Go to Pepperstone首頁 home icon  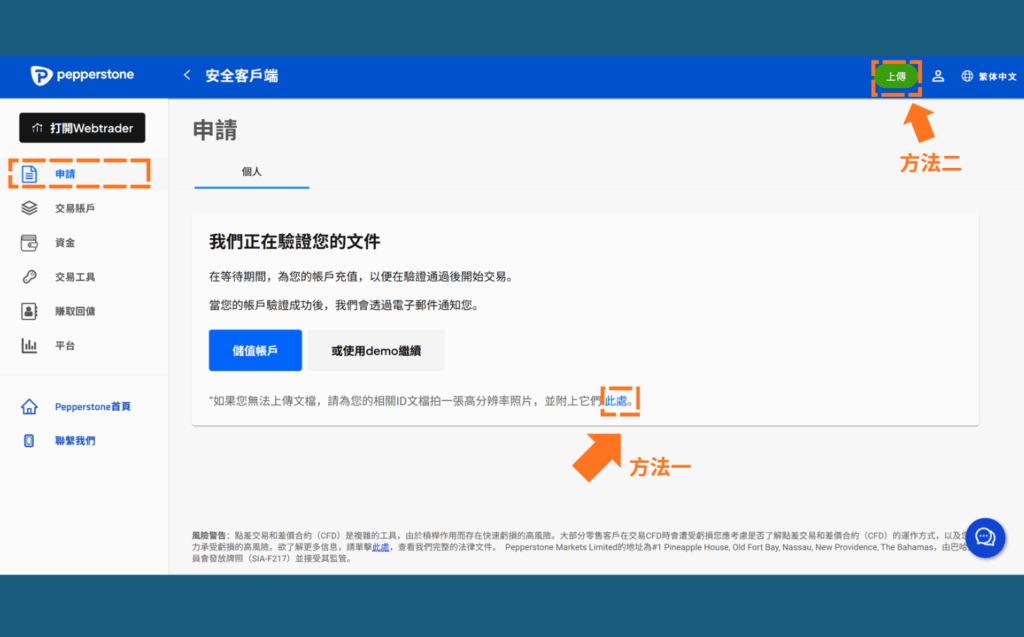[30, 407]
